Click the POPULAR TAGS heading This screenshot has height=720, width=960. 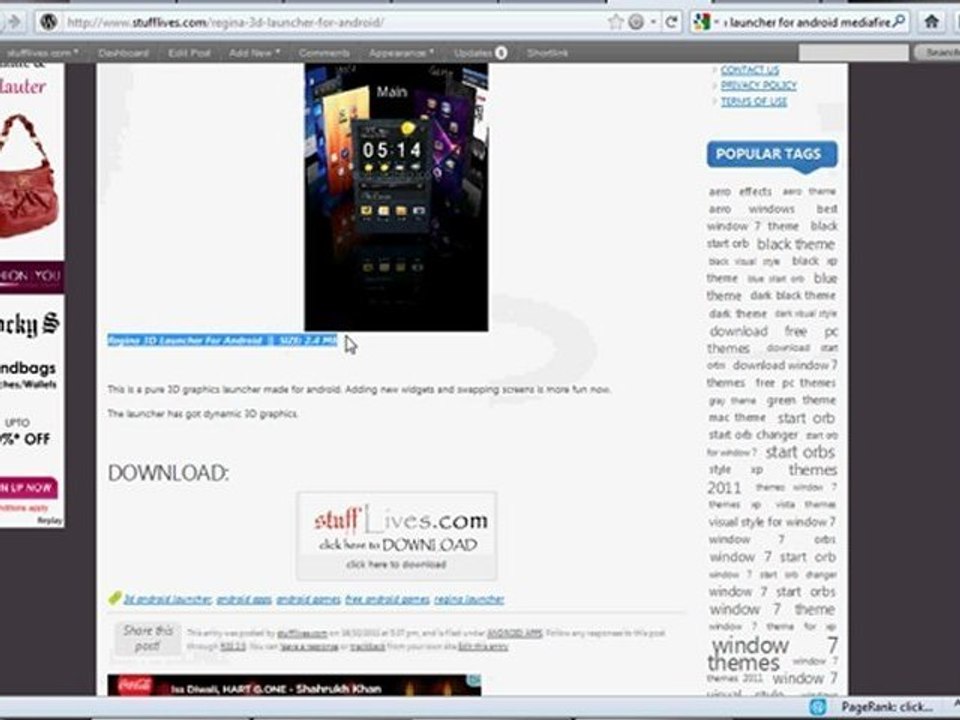(x=771, y=154)
